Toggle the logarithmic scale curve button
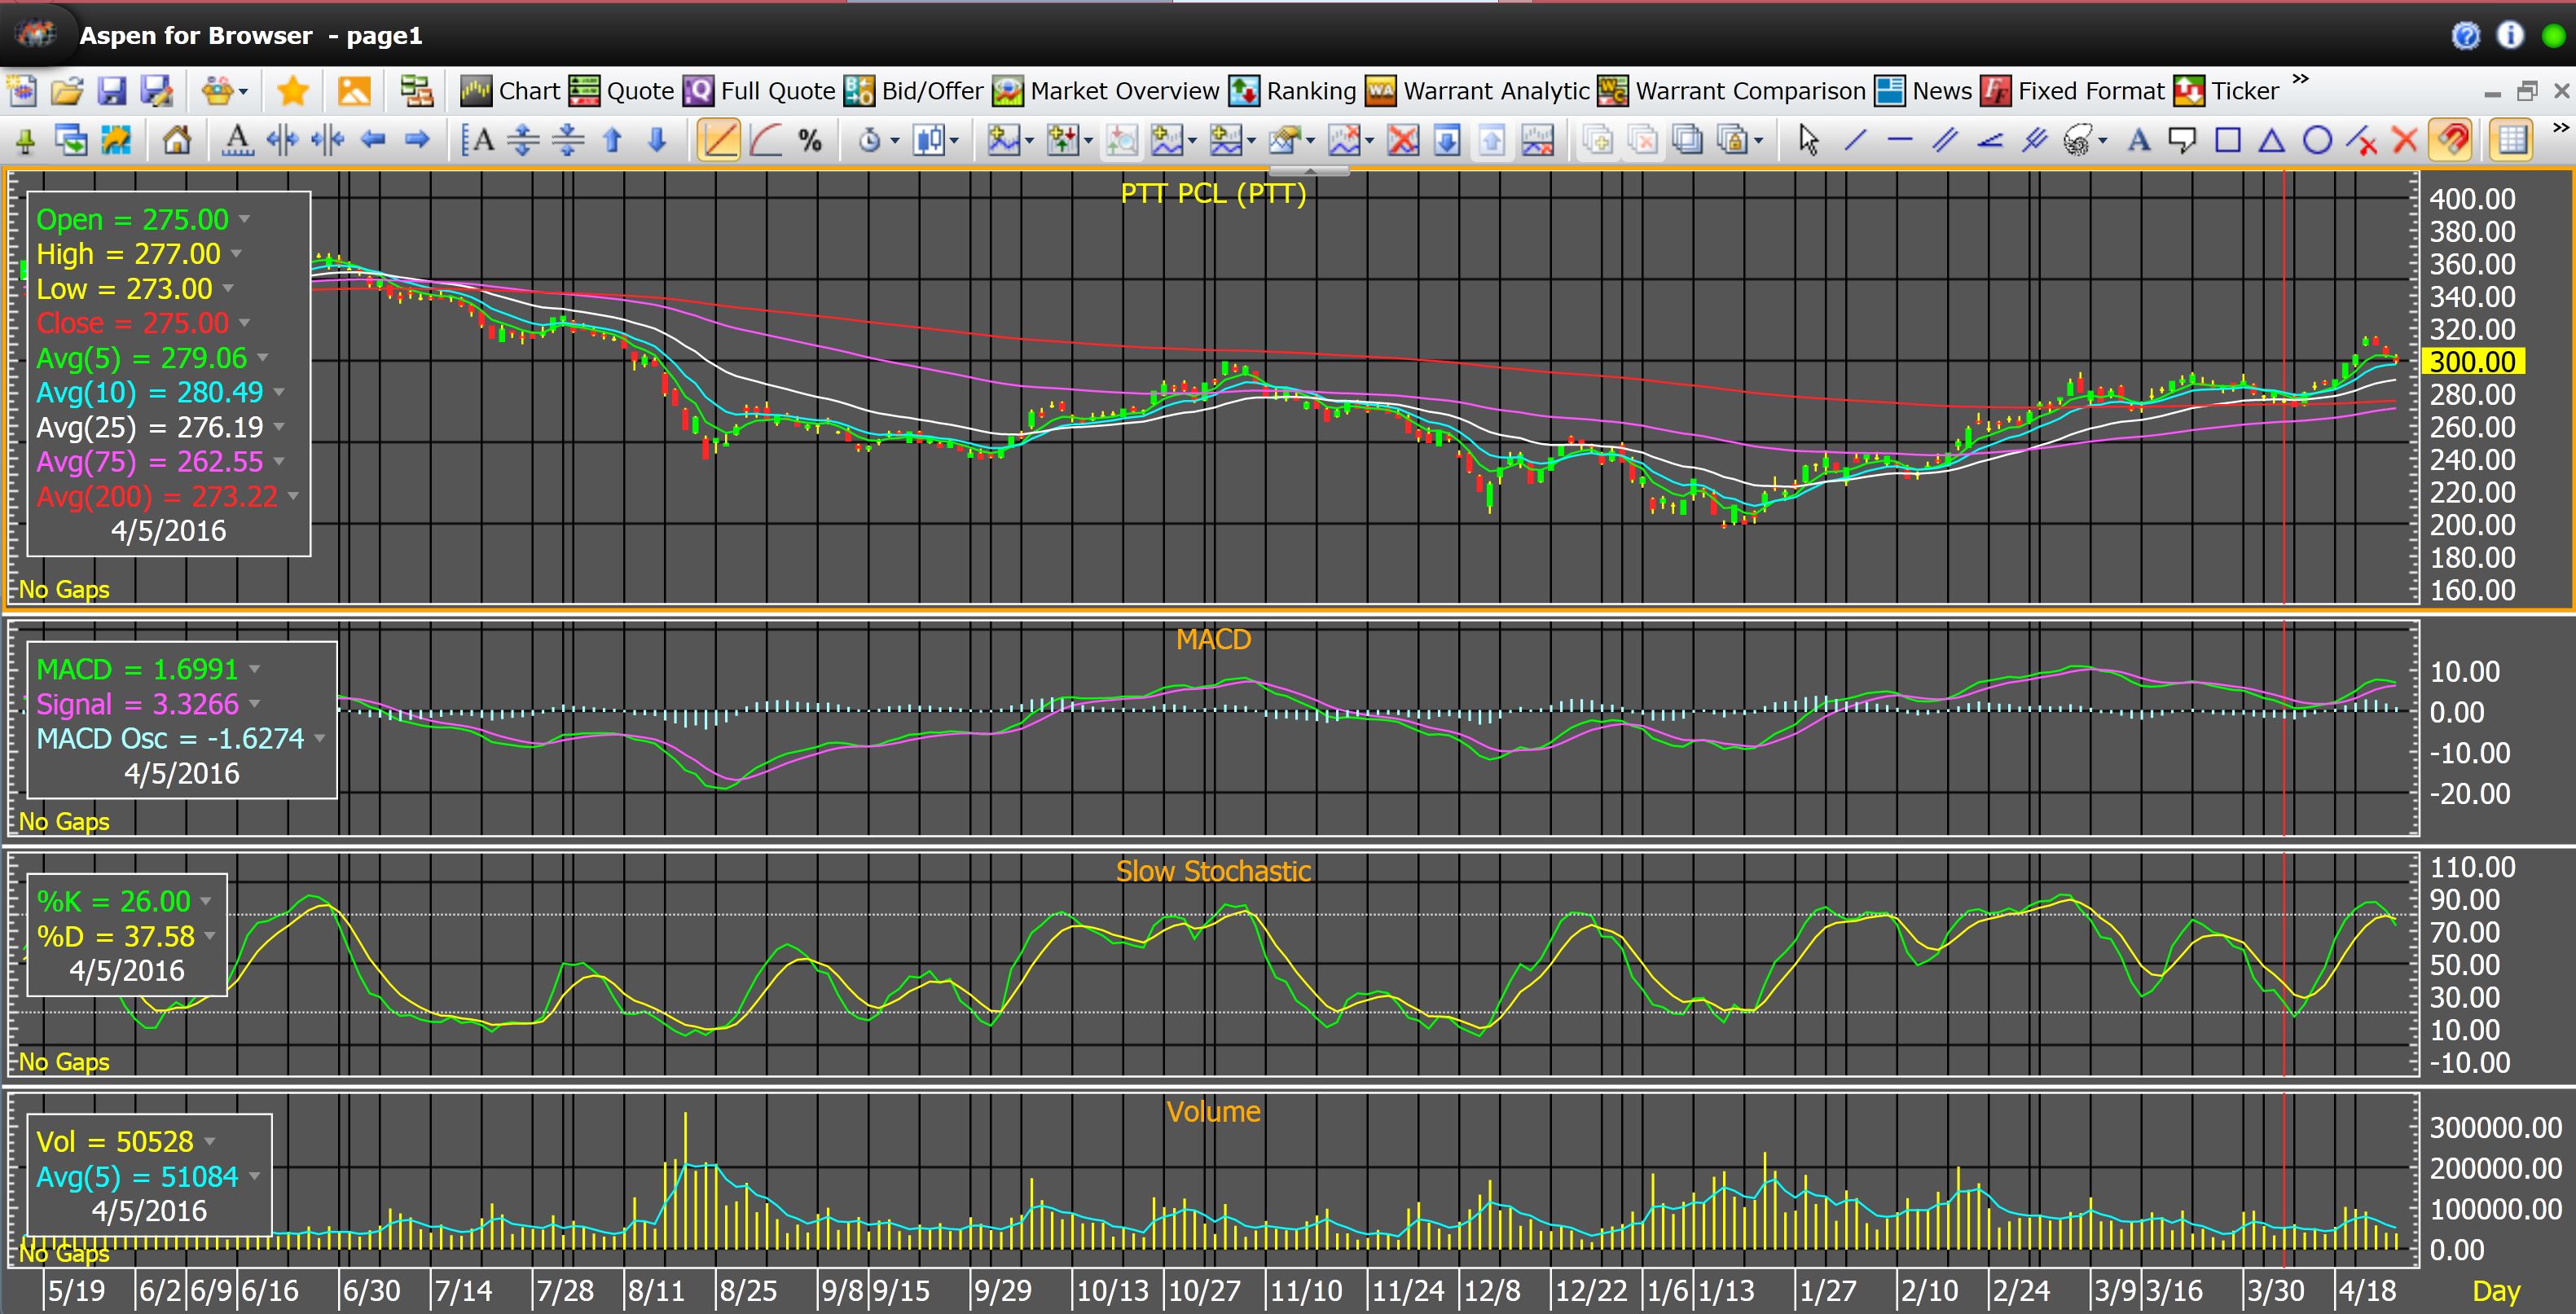This screenshot has height=1314, width=2576. 765,140
